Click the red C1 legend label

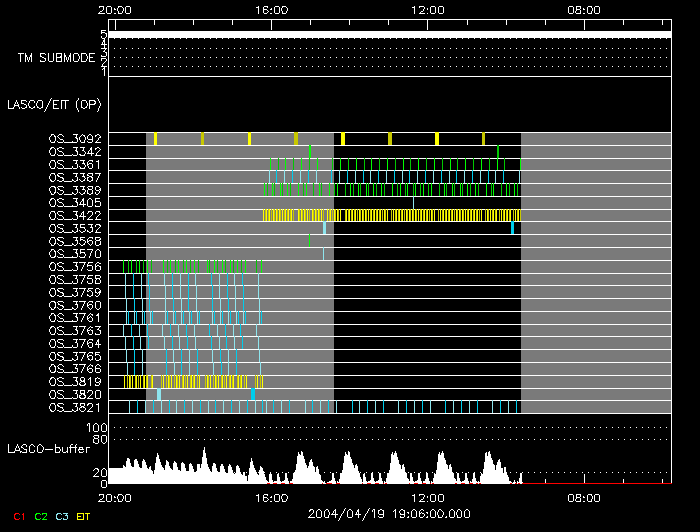tap(19, 516)
